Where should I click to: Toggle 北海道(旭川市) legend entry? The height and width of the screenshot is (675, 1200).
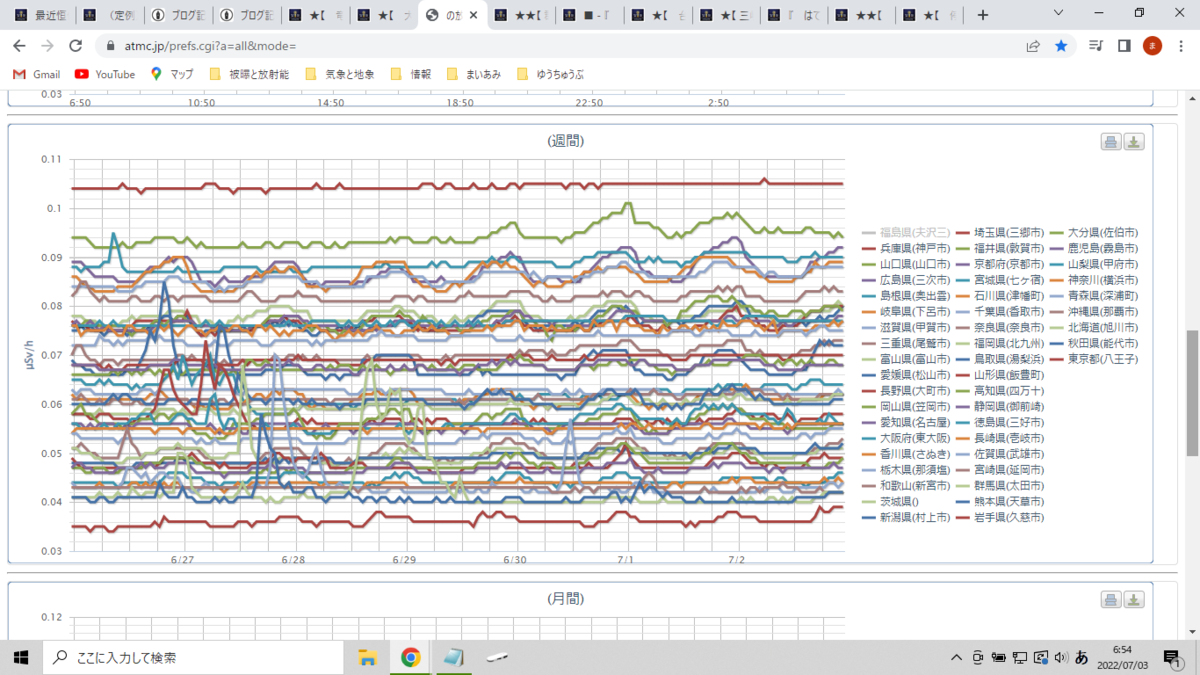tap(1094, 327)
